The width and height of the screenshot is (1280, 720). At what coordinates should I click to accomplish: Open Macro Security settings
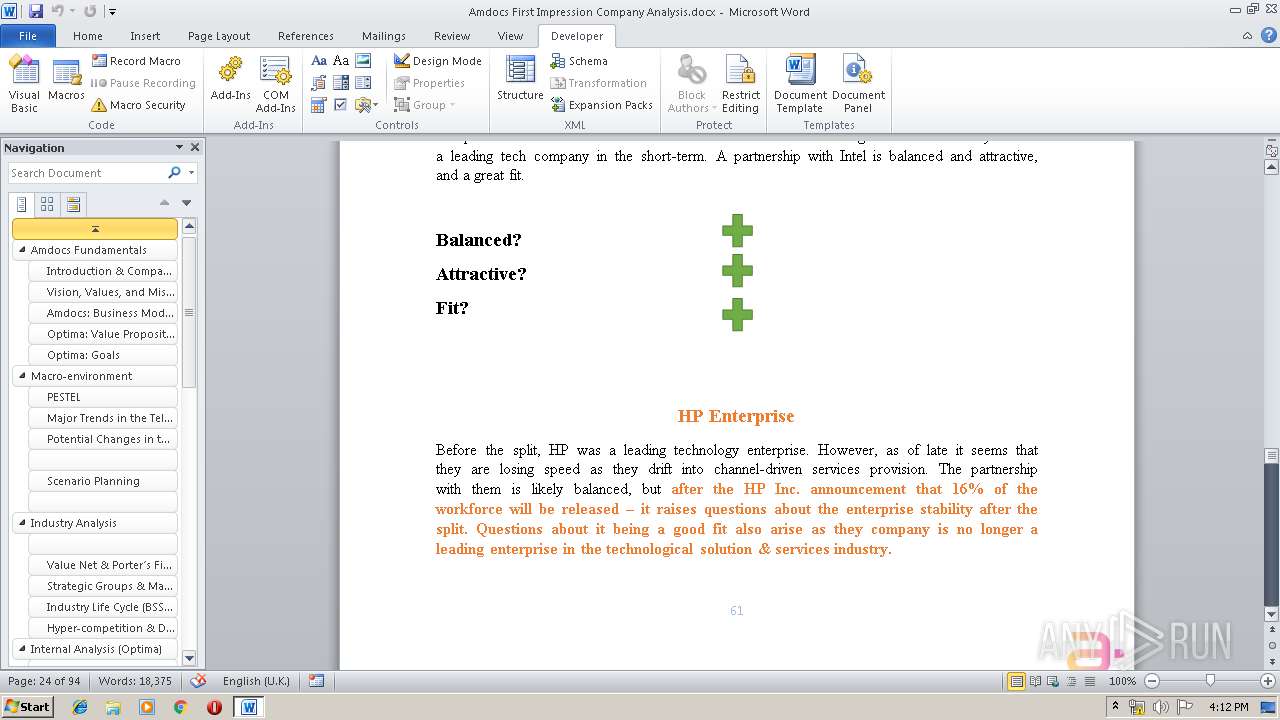coord(138,105)
